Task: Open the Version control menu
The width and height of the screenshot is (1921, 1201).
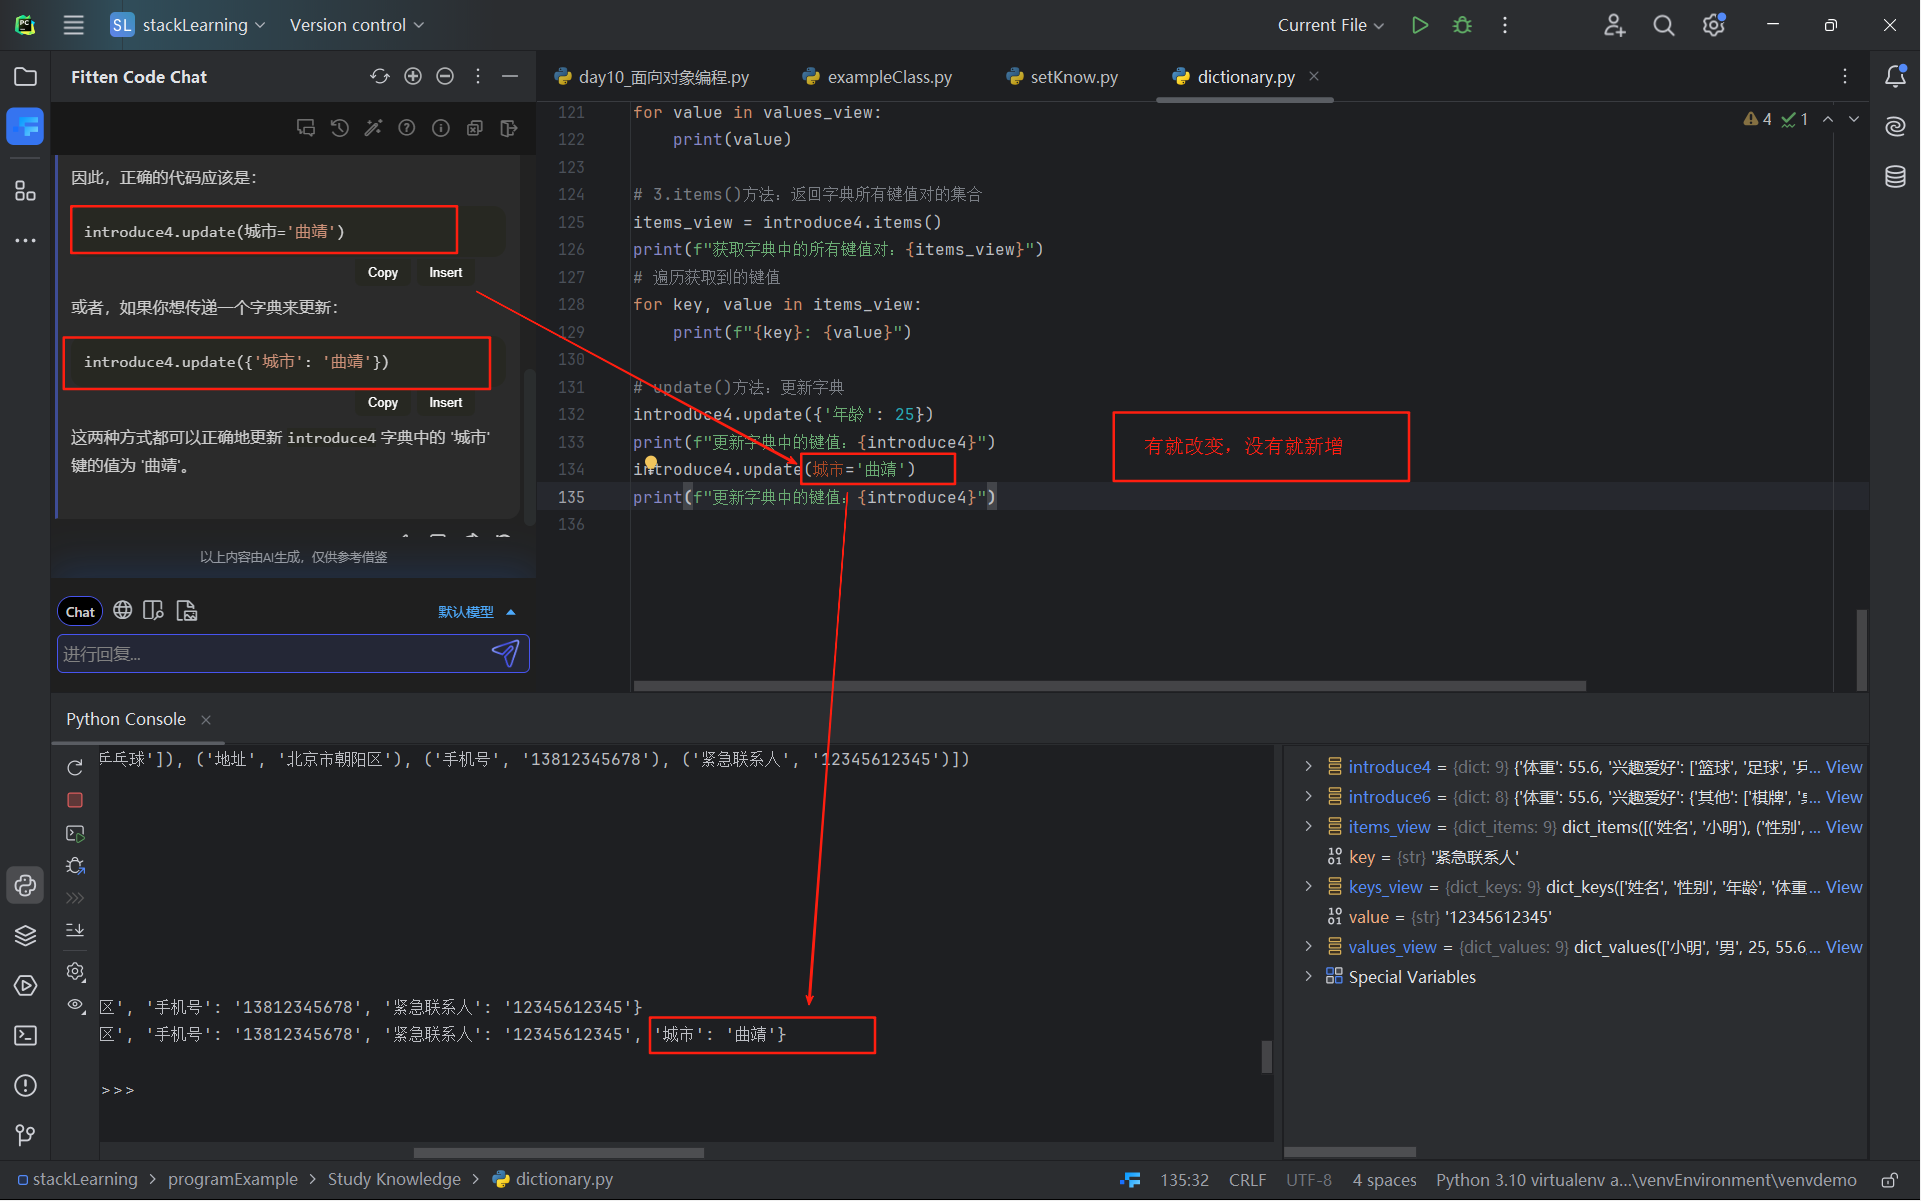Action: pyautogui.click(x=356, y=25)
